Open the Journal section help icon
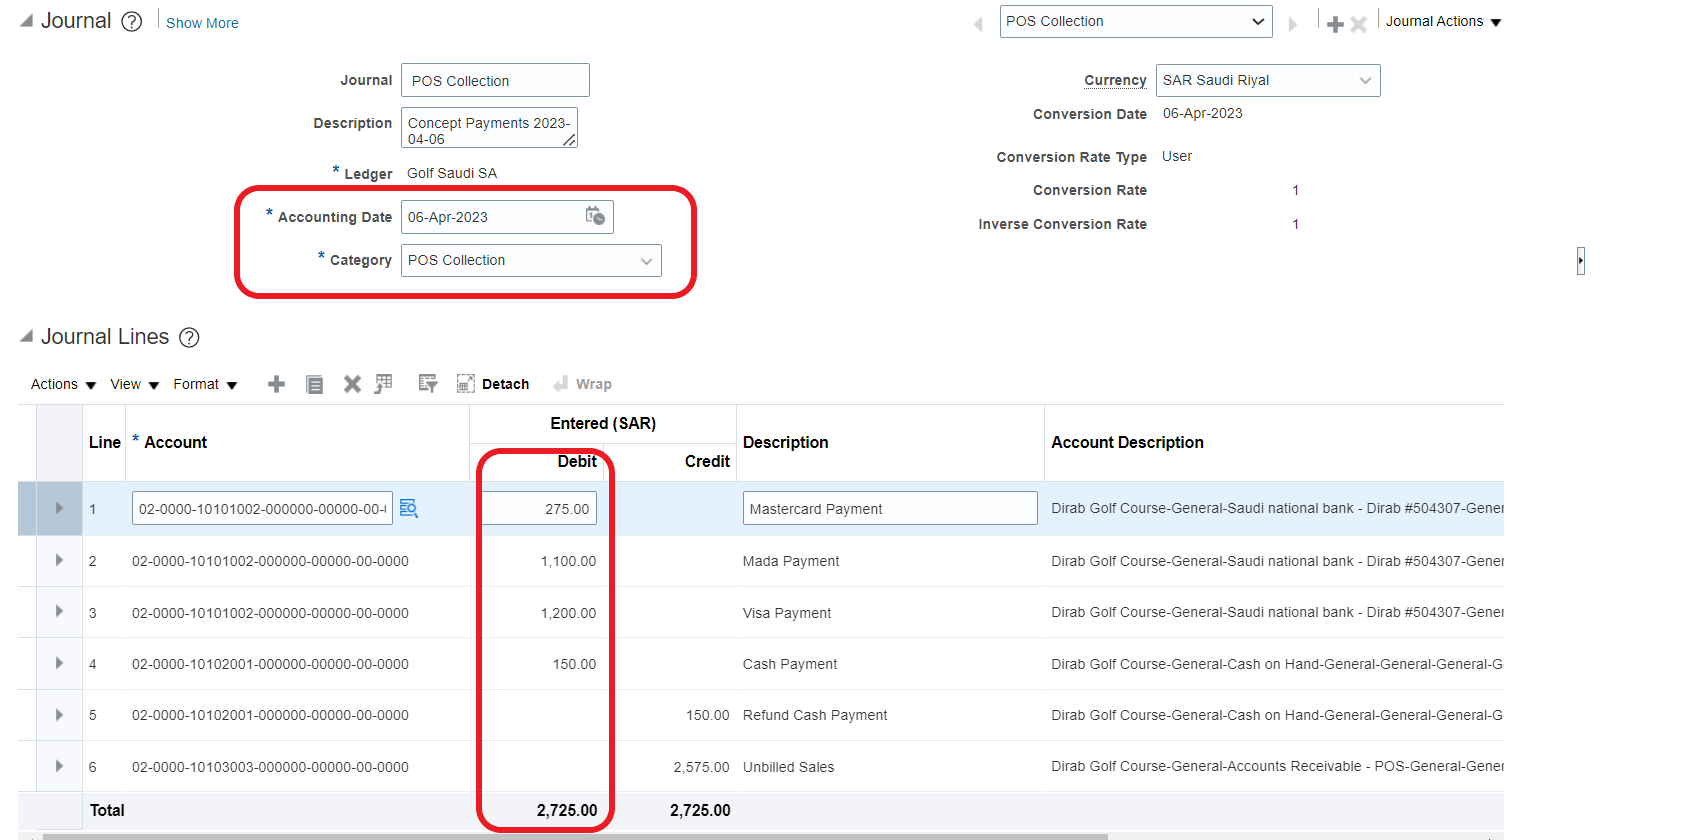The height and width of the screenshot is (840, 1696). pyautogui.click(x=132, y=21)
